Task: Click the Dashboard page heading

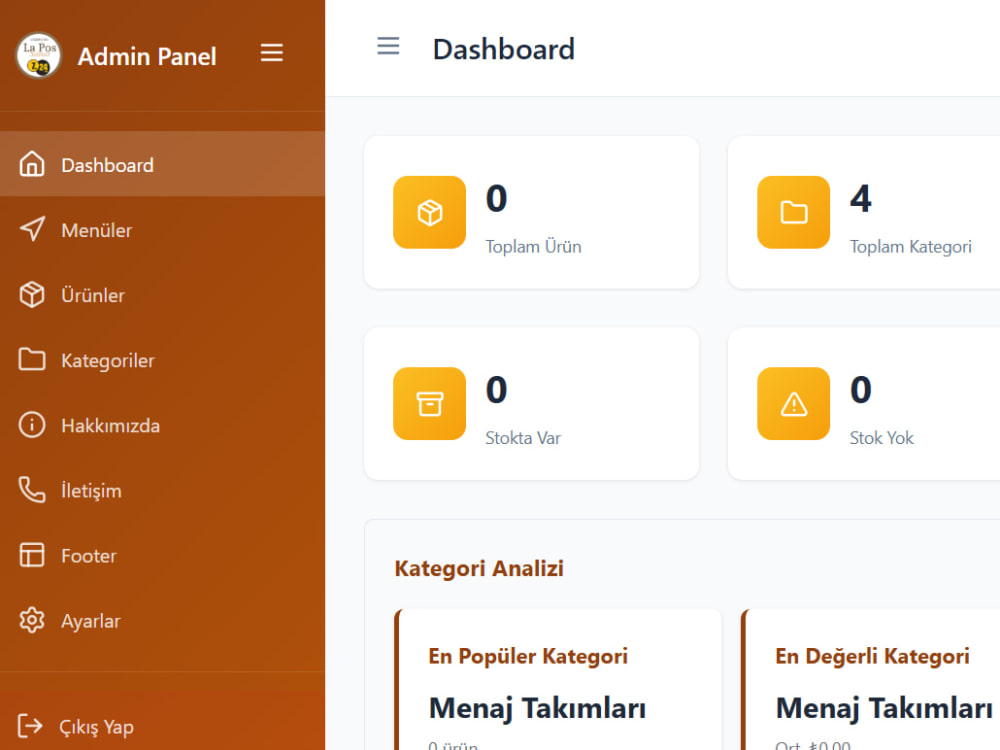Action: [504, 49]
